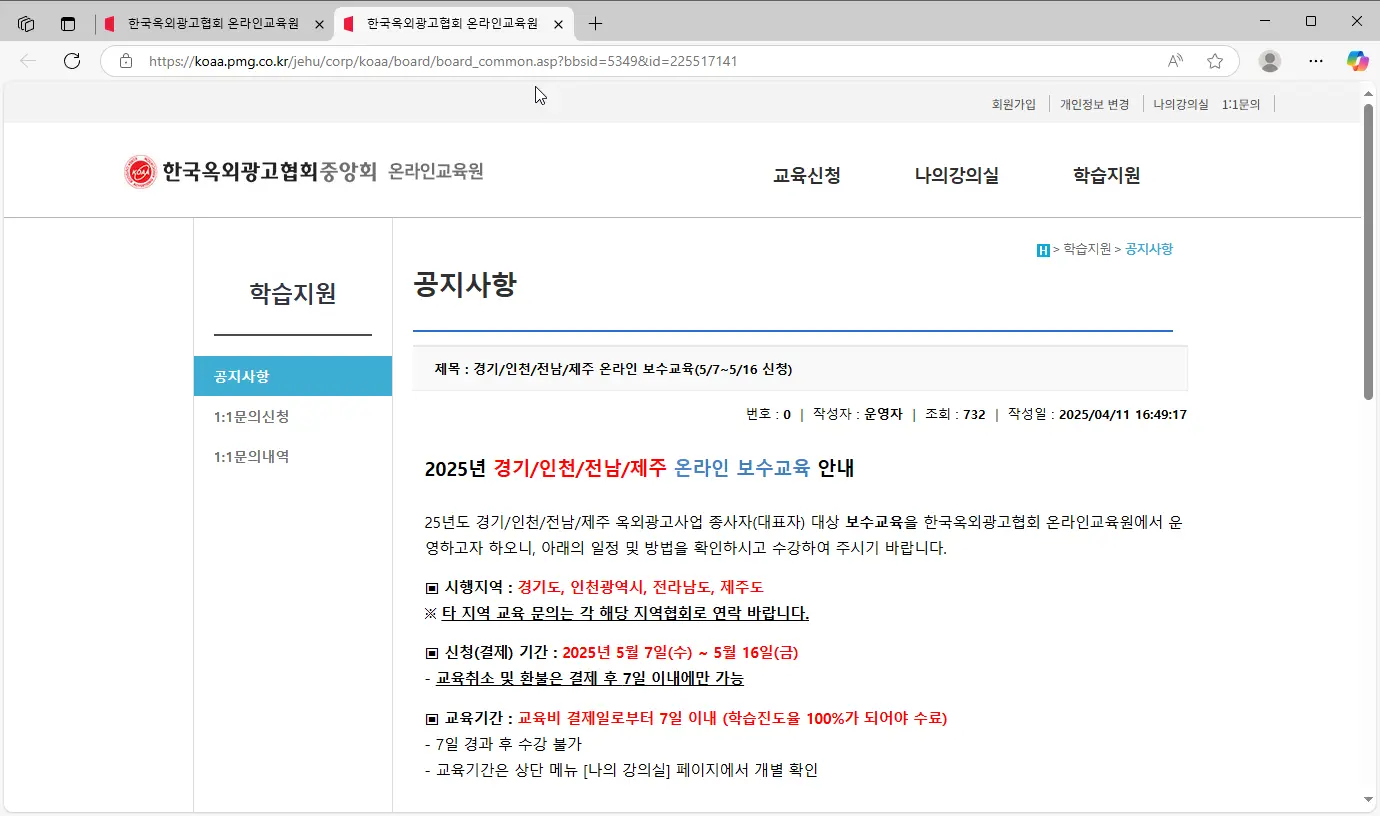Reload the current page
The height and width of the screenshot is (816, 1380).
click(x=71, y=61)
